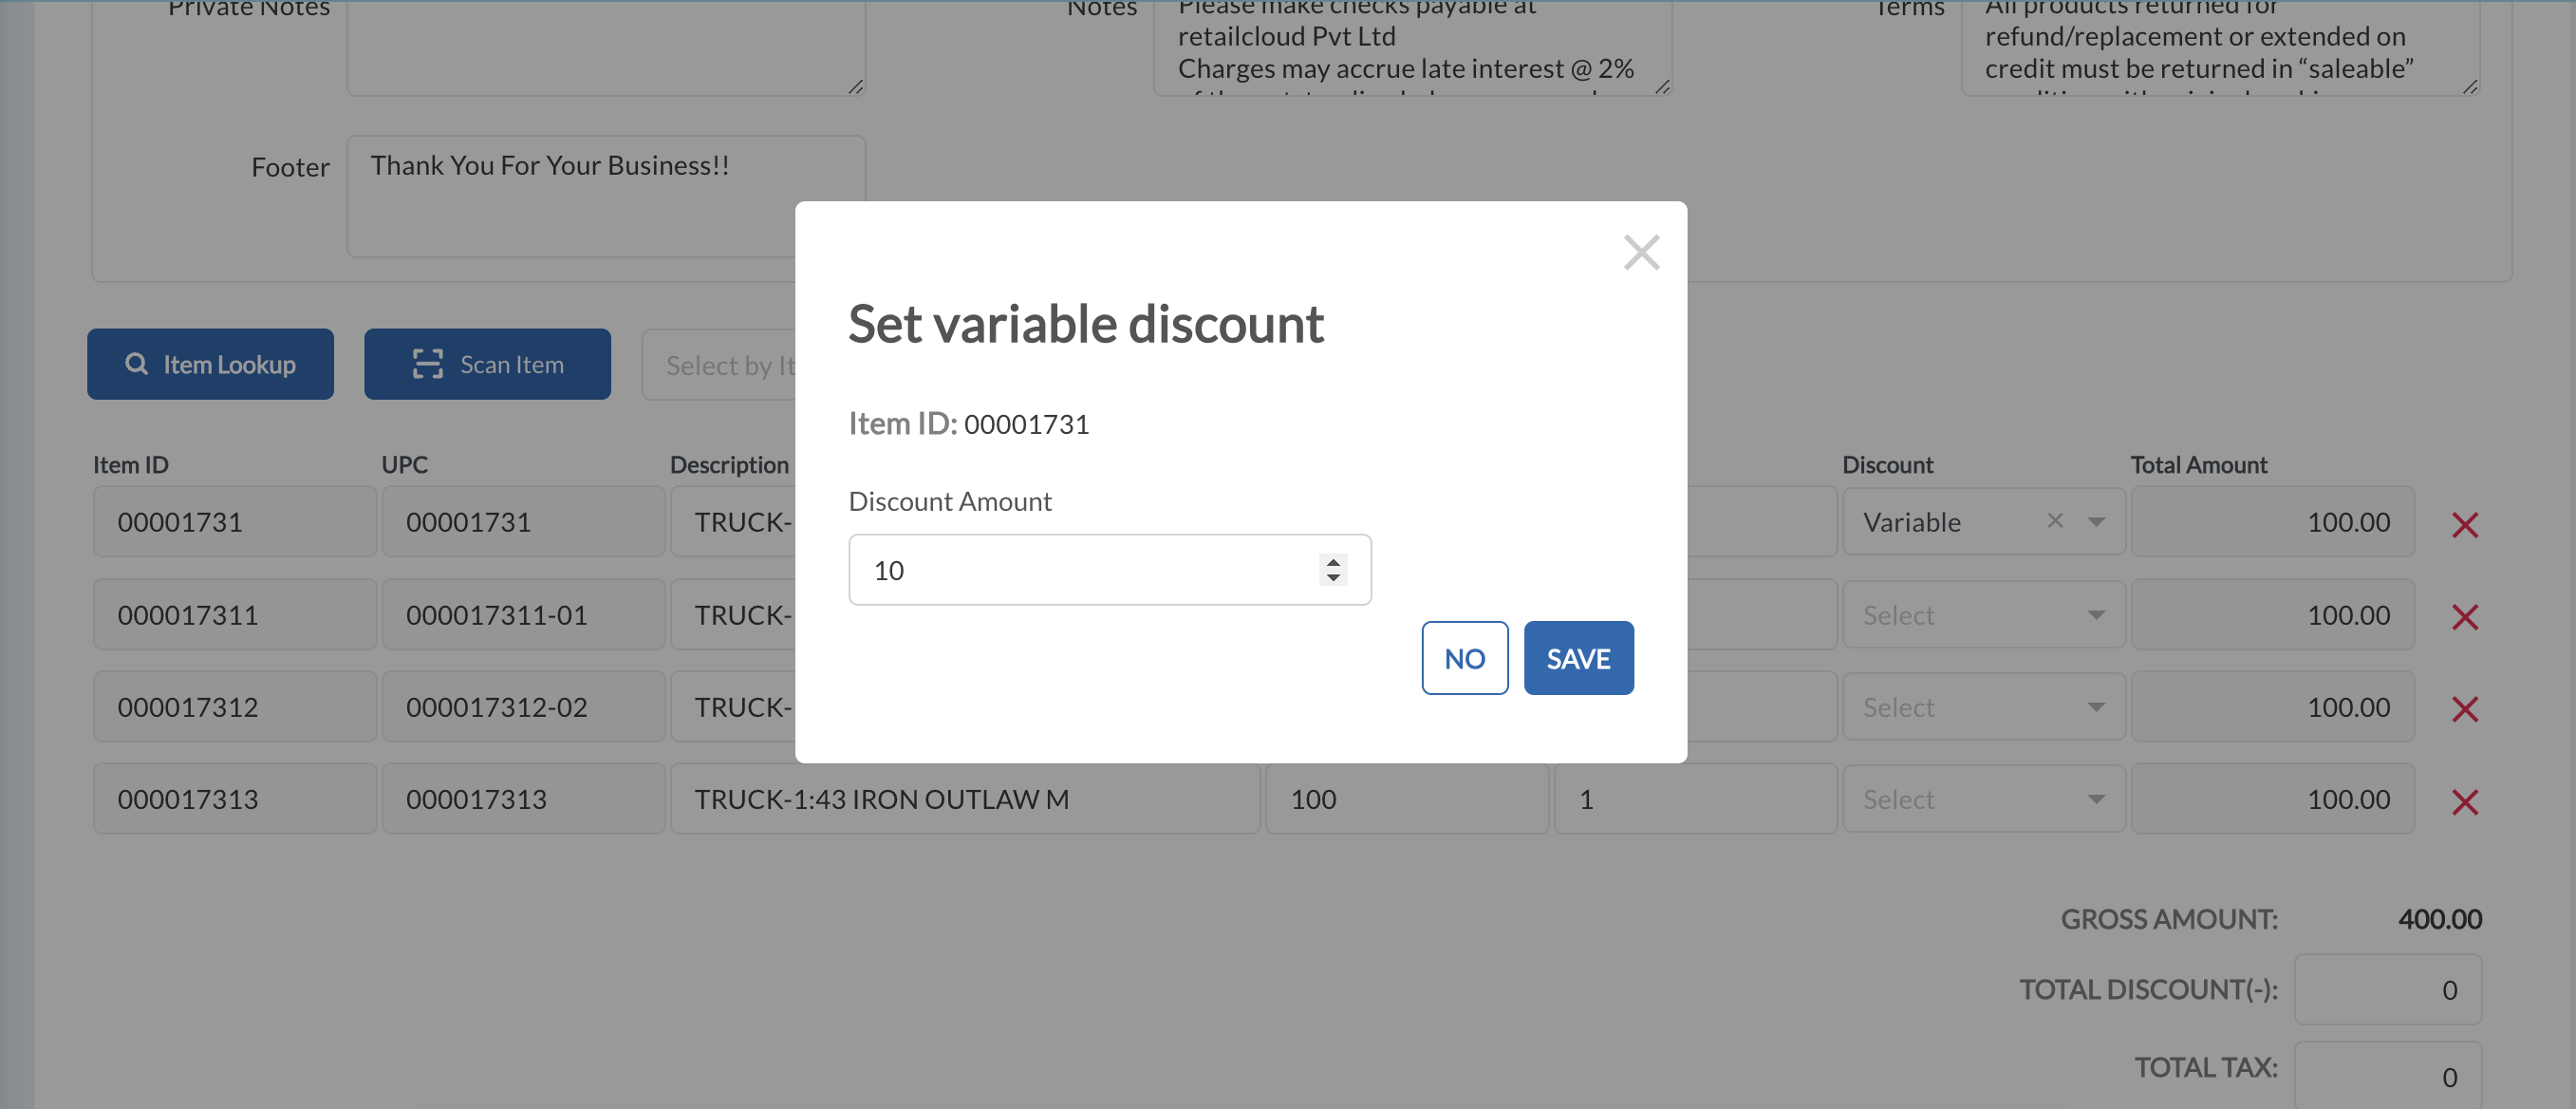Delete line item 000017312
Screen dimensions: 2576x1109
tap(2465, 709)
